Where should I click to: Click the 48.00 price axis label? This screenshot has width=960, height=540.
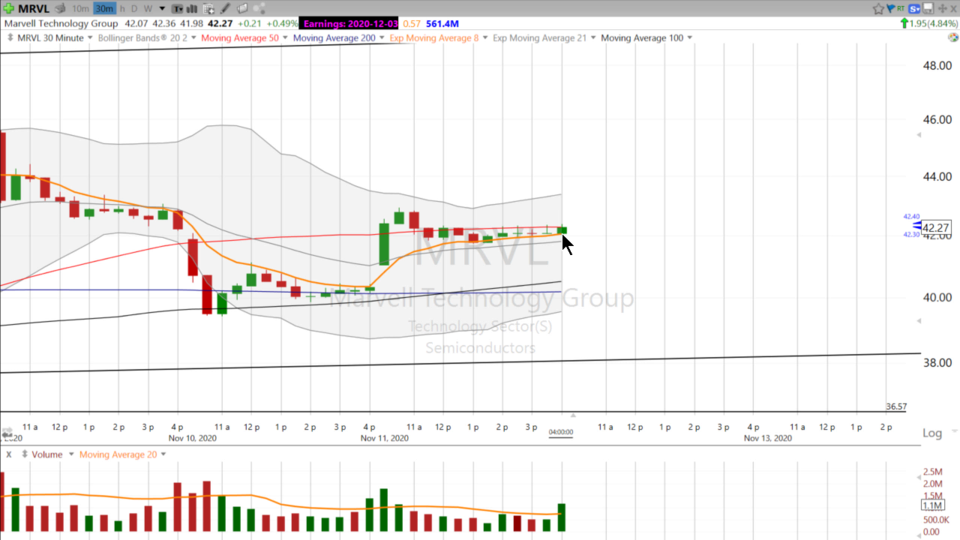937,66
